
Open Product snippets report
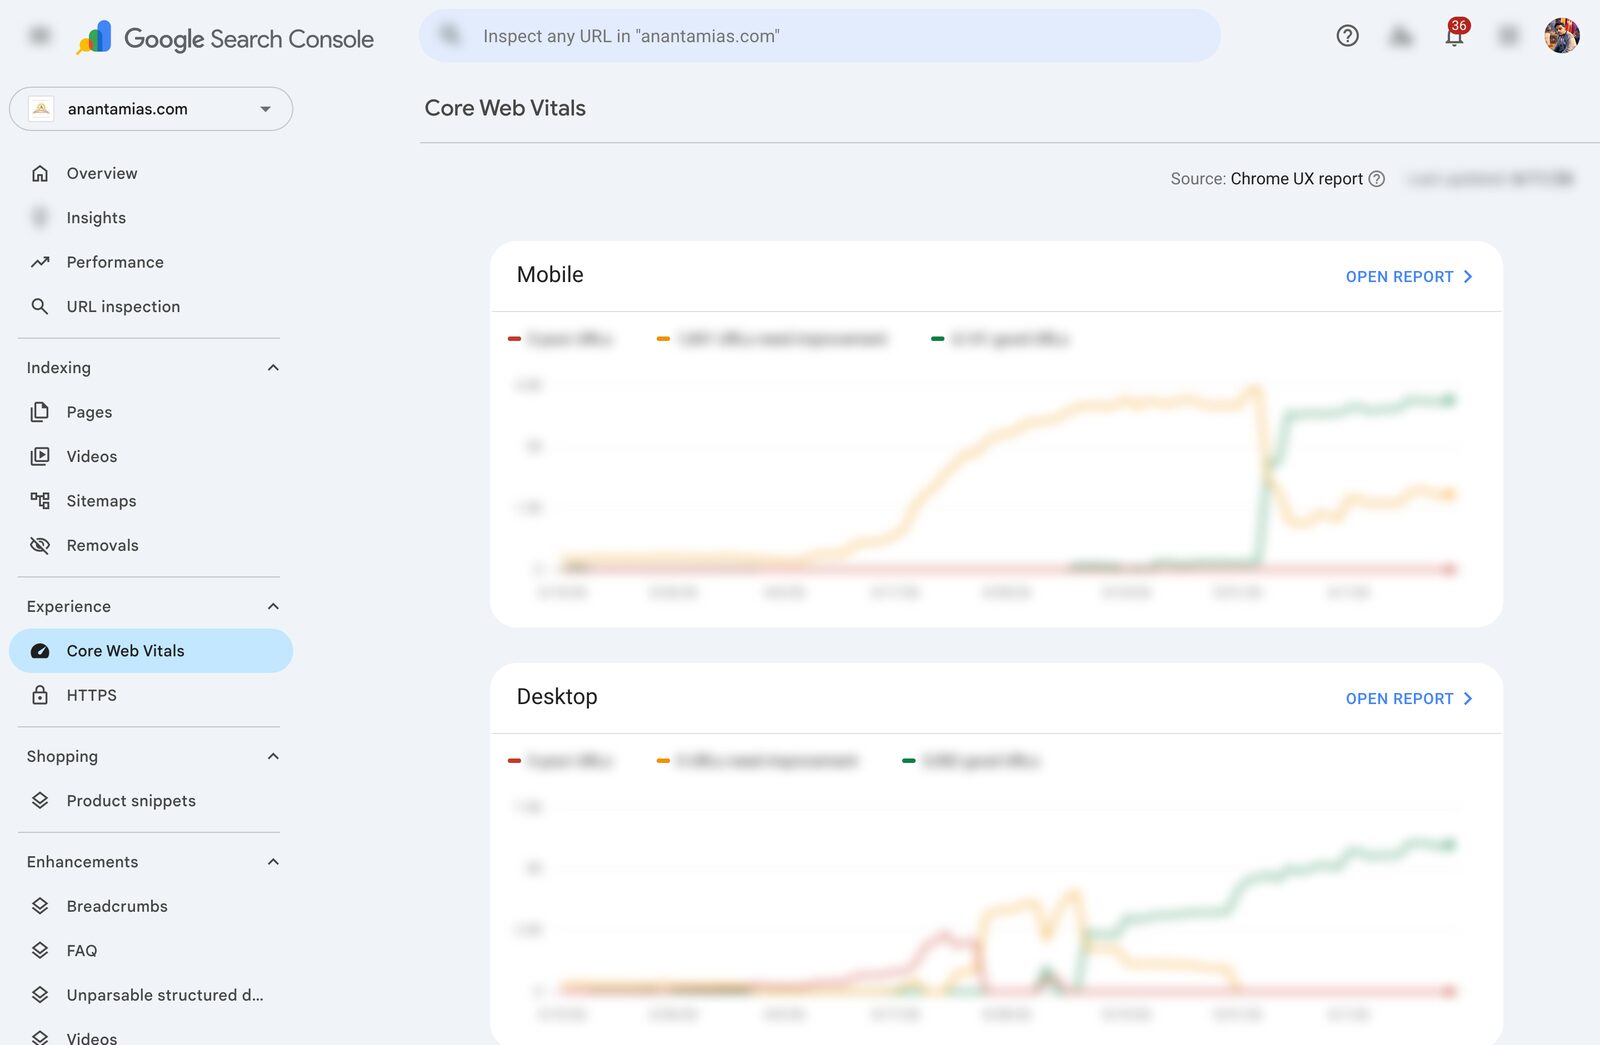[x=151, y=801]
